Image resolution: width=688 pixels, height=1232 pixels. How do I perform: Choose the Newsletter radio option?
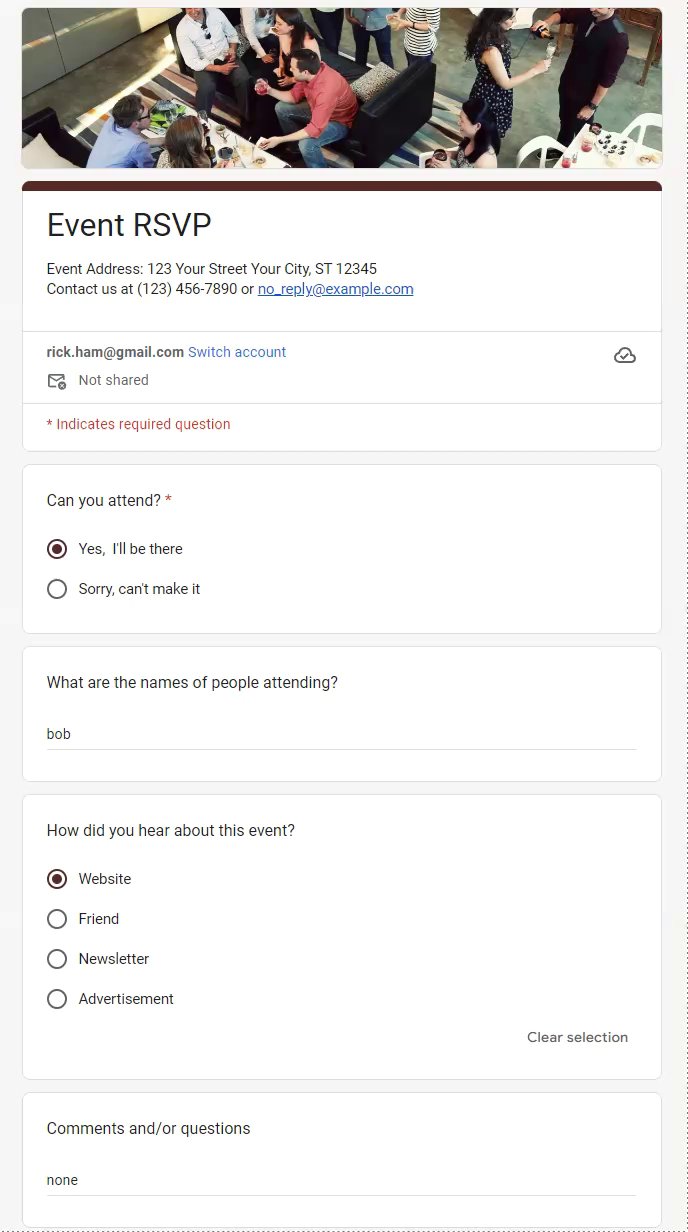(x=57, y=959)
